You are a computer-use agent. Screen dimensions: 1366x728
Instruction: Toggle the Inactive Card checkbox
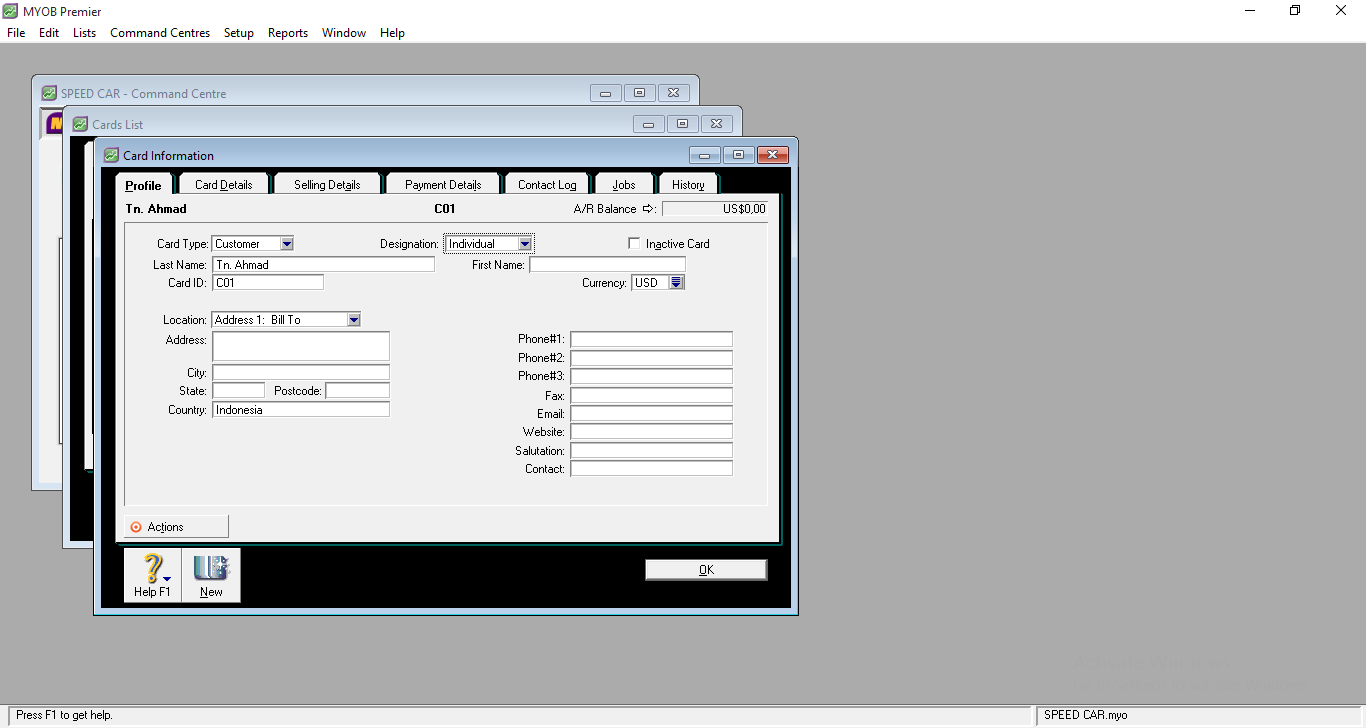(634, 243)
